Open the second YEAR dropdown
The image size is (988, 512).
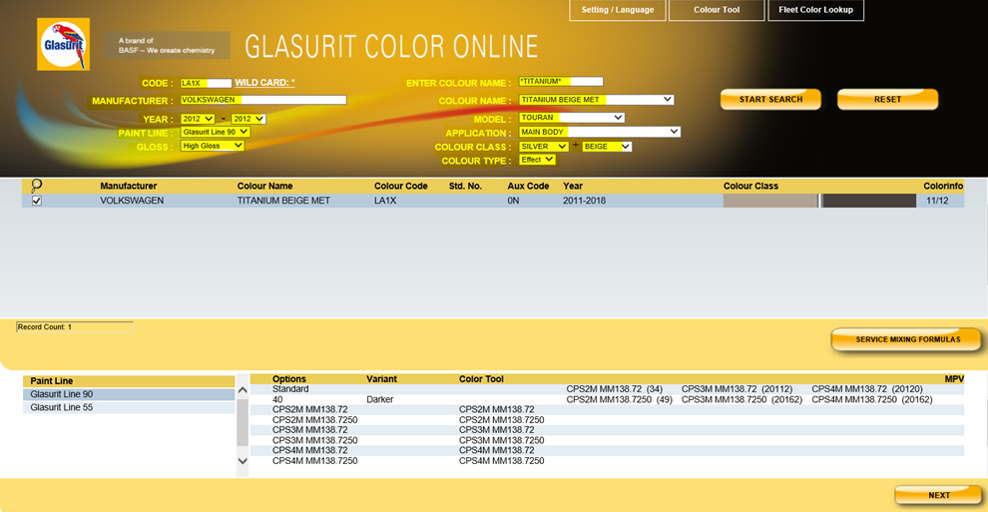pos(248,119)
